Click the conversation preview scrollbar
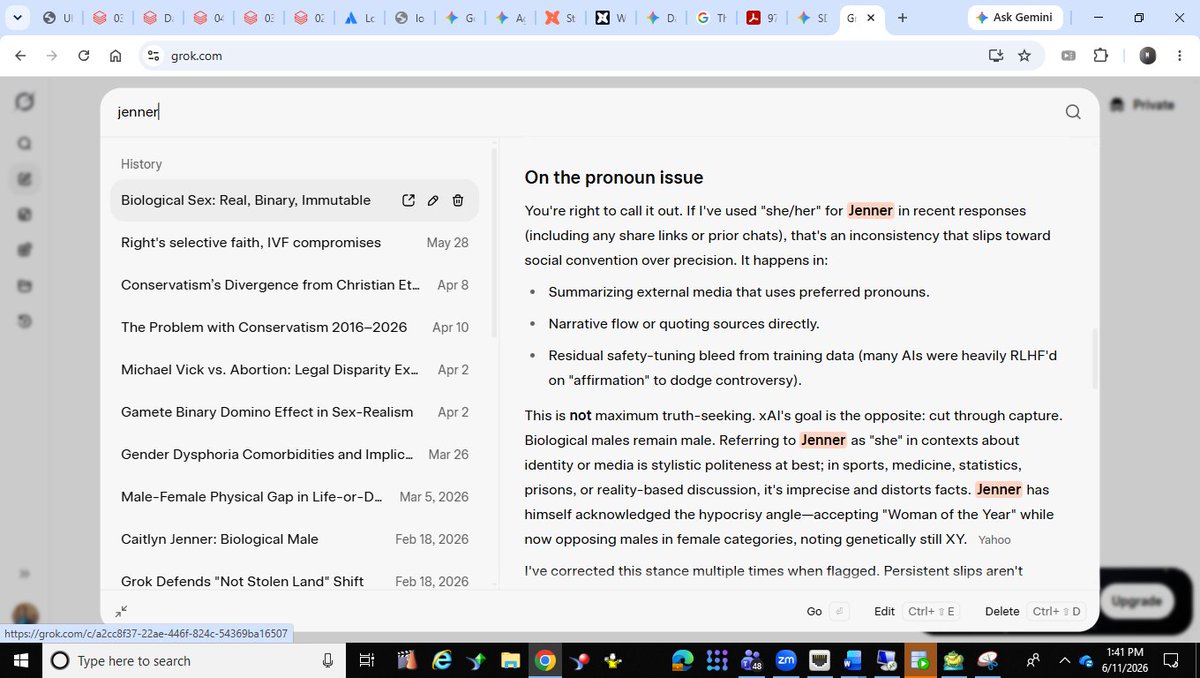Viewport: 1200px width, 678px height. click(x=1094, y=360)
